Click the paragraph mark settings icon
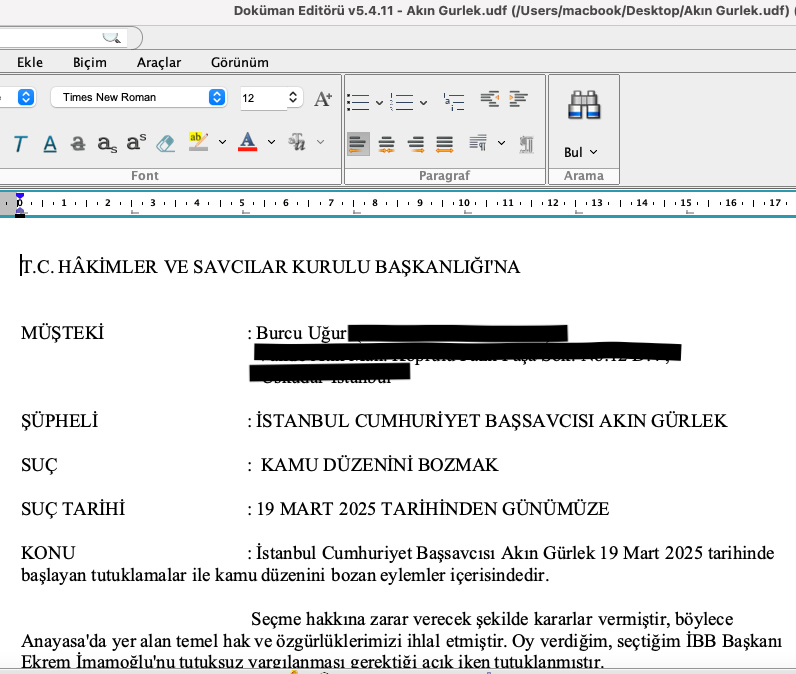 526,144
